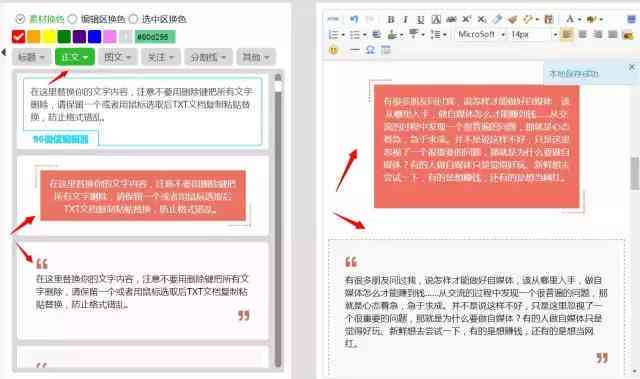The width and height of the screenshot is (640, 379).
Task: Select the 编辑区换色 radio option
Action: pyautogui.click(x=72, y=19)
